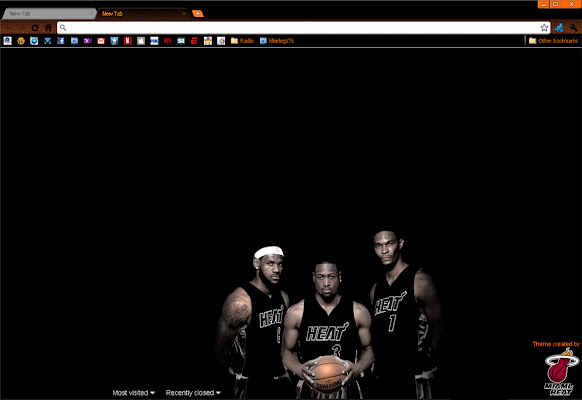Open the red ESPN E bookmark
582x400 pixels.
(194, 41)
